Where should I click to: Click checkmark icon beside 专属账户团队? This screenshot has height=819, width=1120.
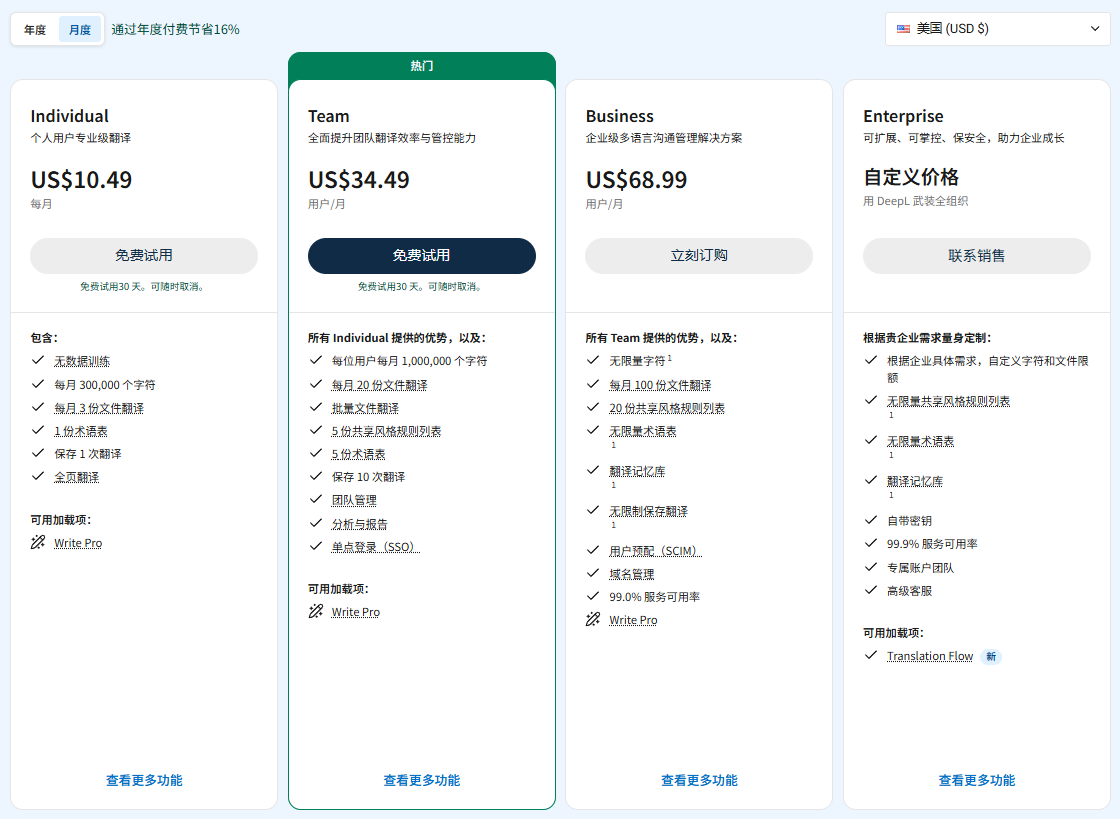pyautogui.click(x=871, y=567)
